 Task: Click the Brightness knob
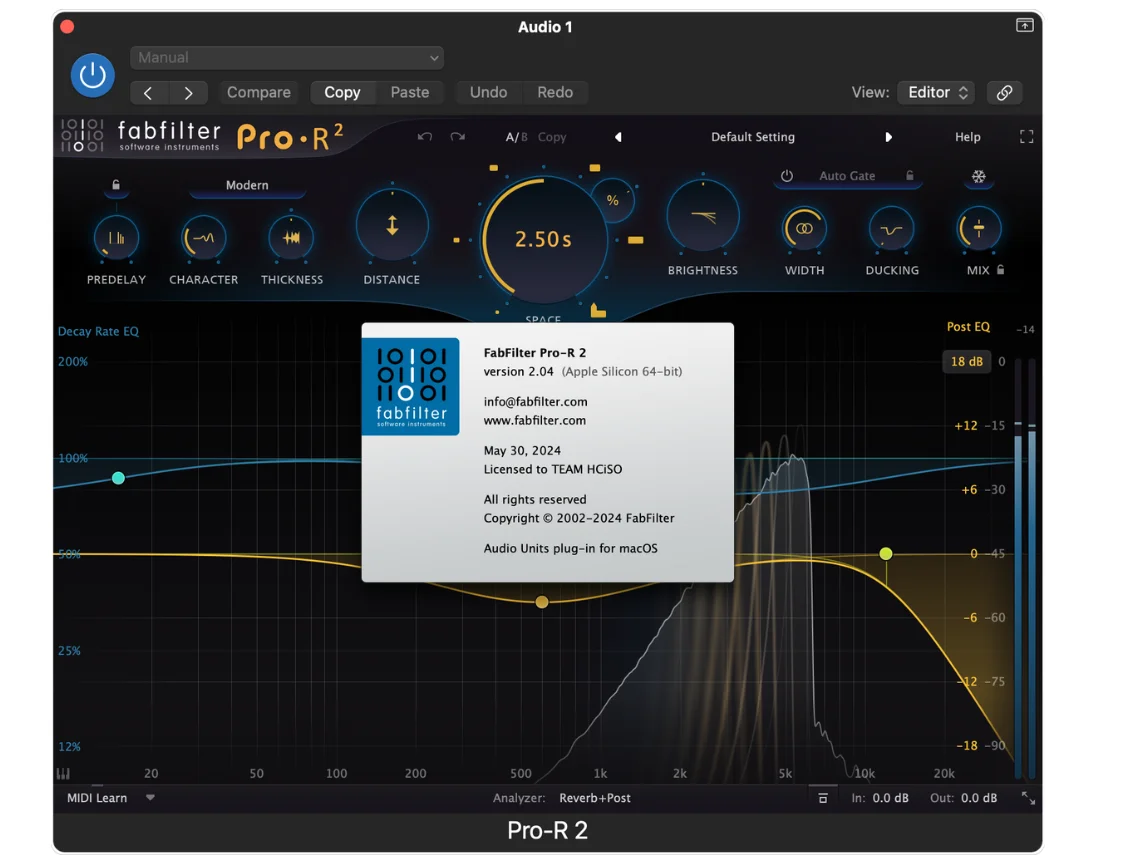click(703, 217)
